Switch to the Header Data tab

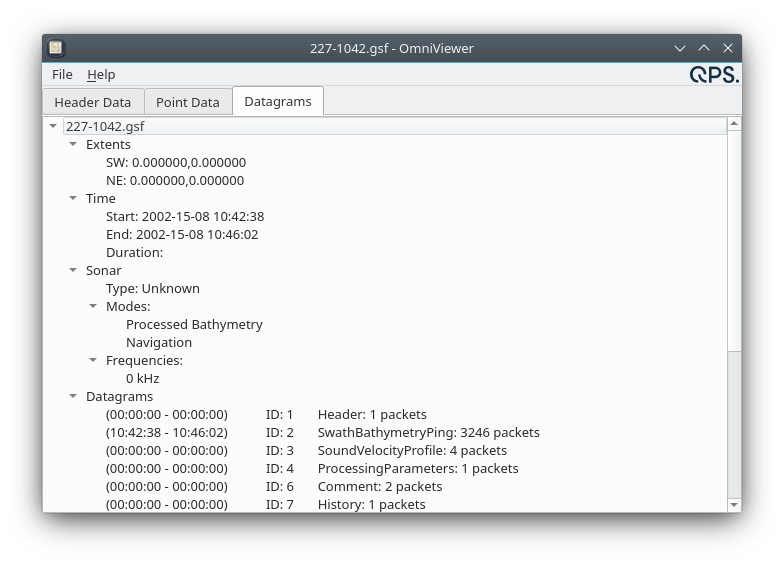[93, 102]
